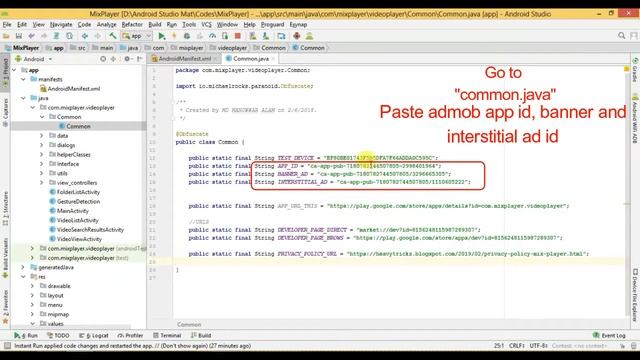Screen dimensions: 640x360
Task: Open the File menu
Action: click(x=7, y=24)
